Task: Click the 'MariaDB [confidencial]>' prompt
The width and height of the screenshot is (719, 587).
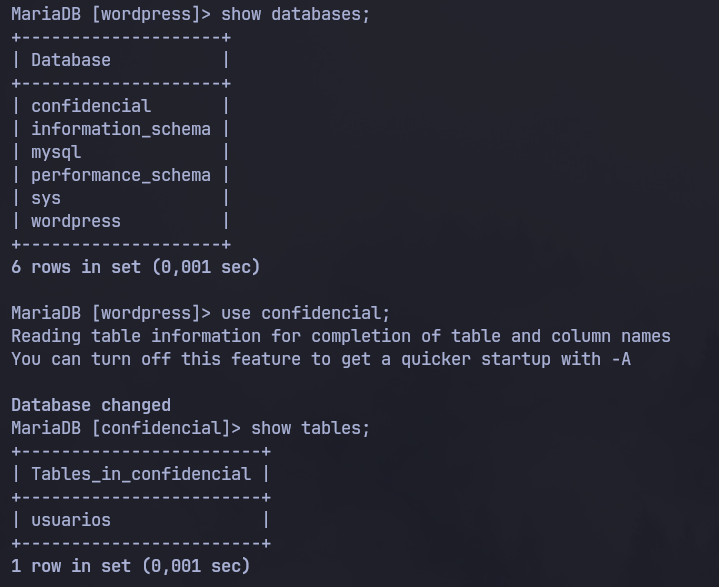Action: (x=126, y=428)
